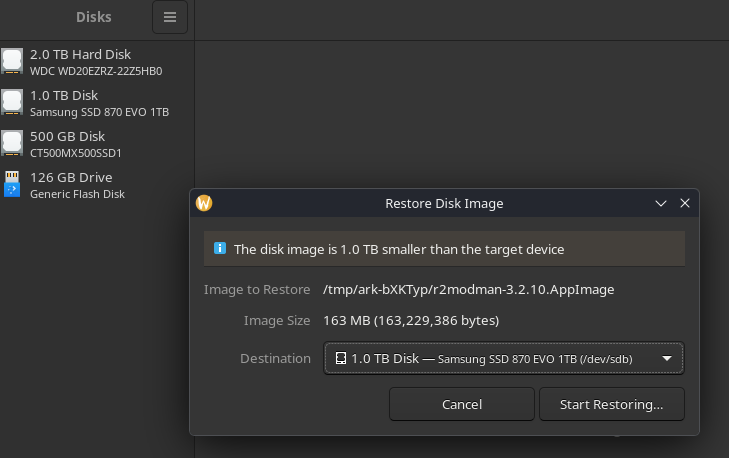Click the Image to Restore label
Screen dimensions: 729x458
point(257,290)
